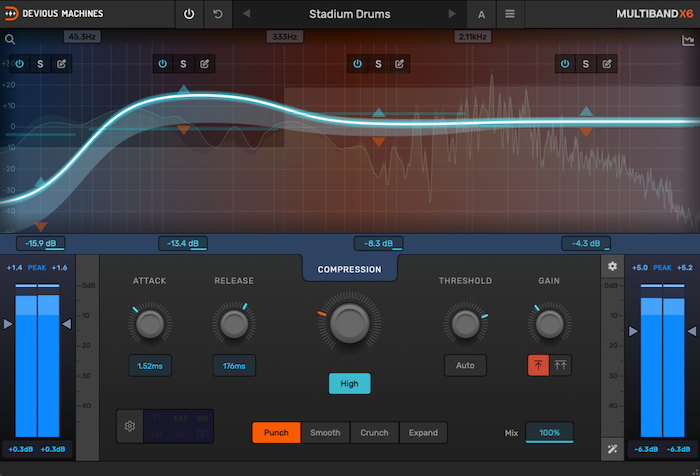Undo the last change with the reset arrow
Viewport: 700px width, 476px height.
218,14
